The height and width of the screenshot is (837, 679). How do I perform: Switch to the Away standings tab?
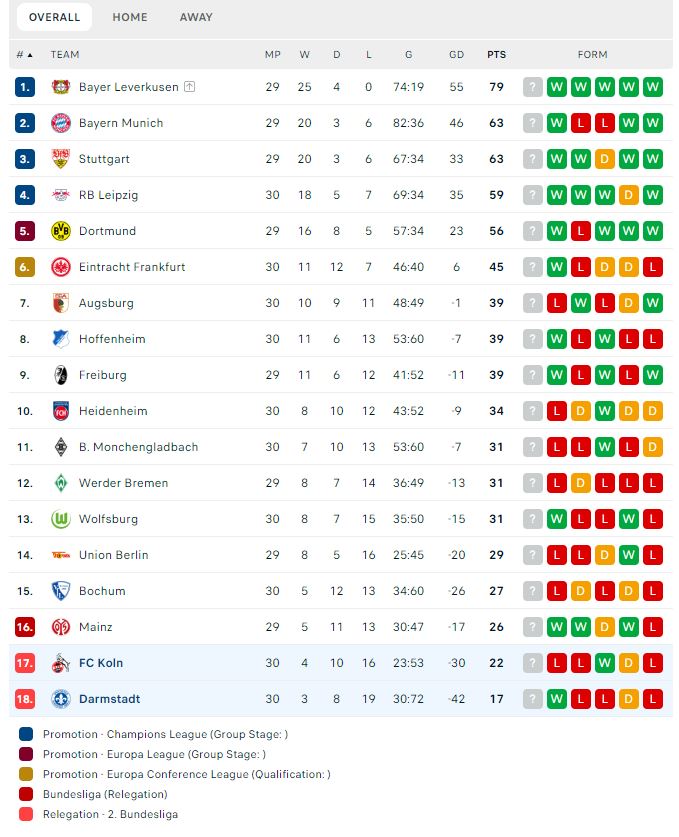(x=196, y=17)
